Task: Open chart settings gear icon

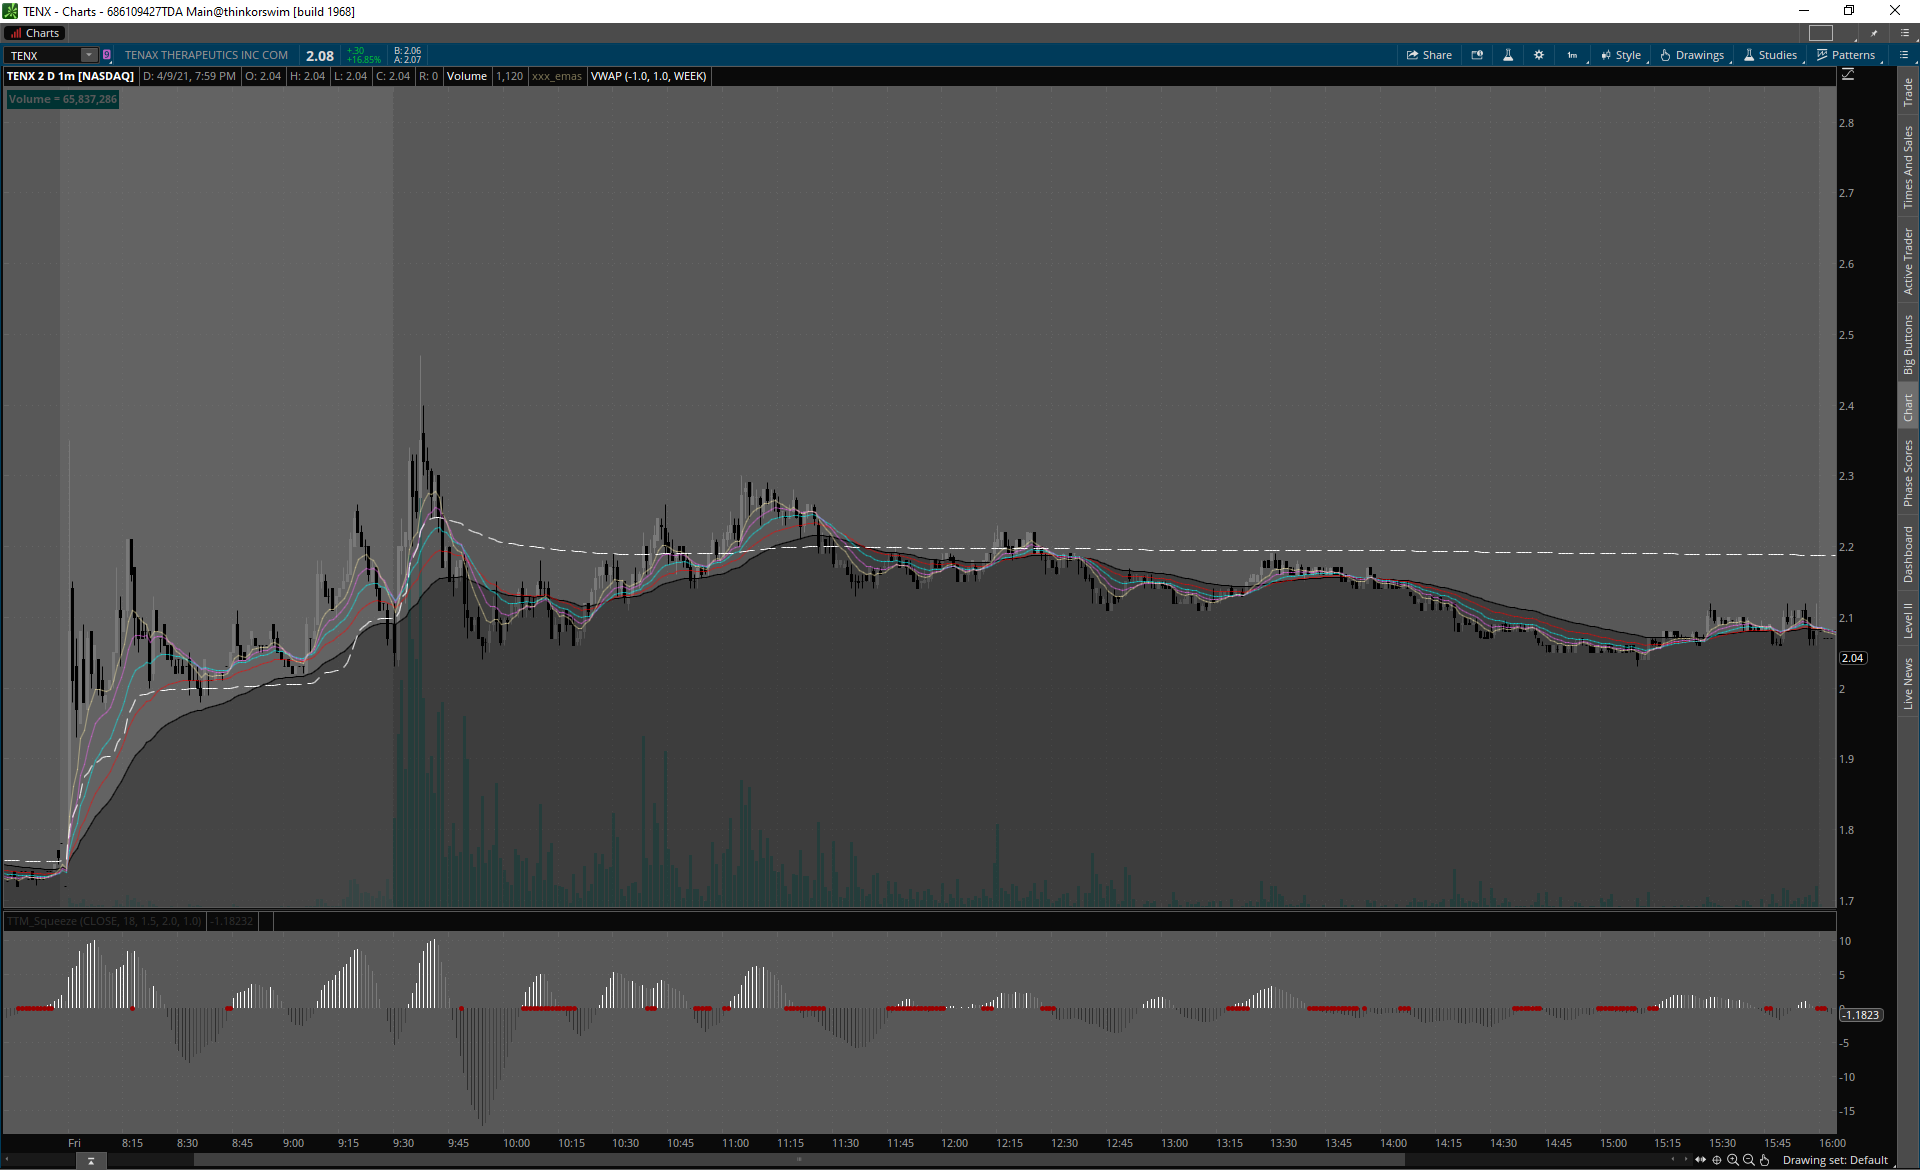Action: tap(1539, 55)
